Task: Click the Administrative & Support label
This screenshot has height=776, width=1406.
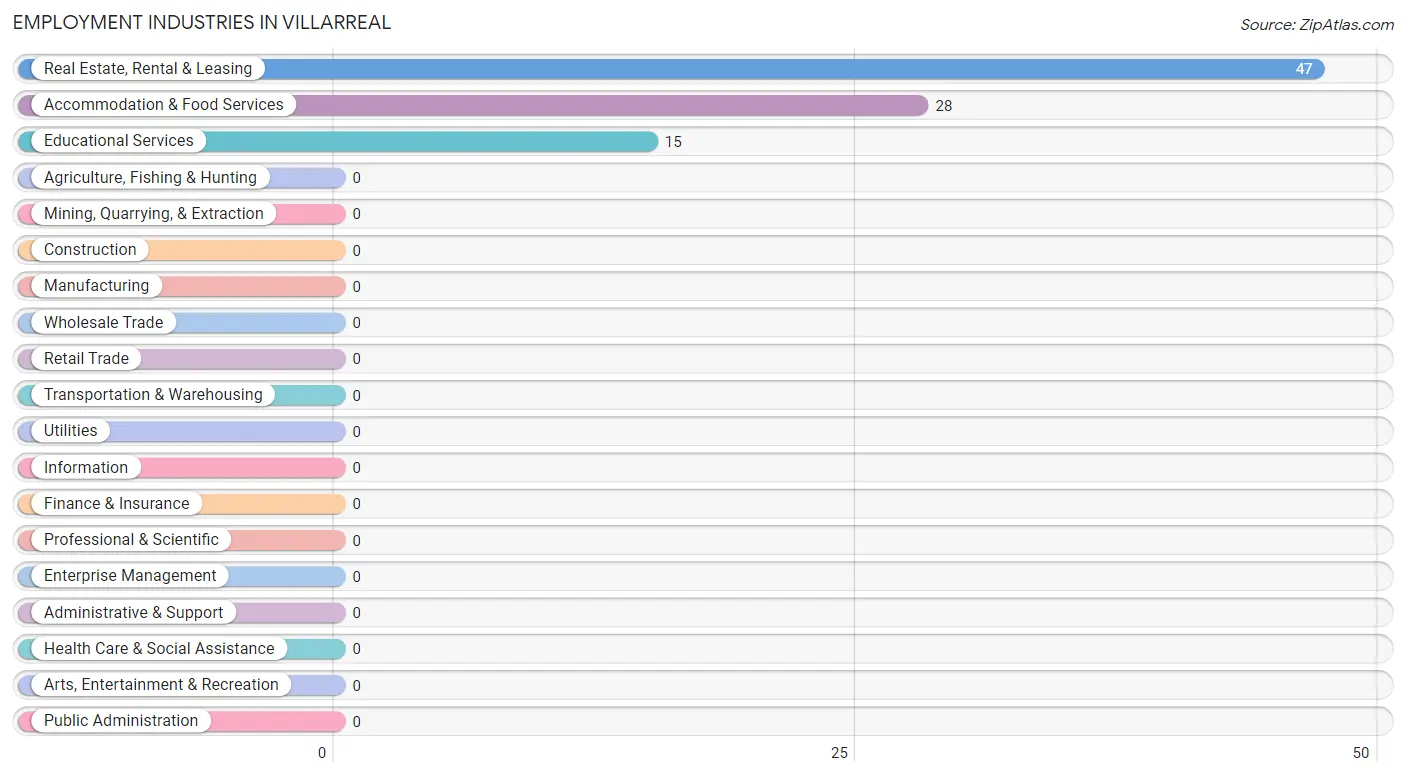Action: pos(134,613)
